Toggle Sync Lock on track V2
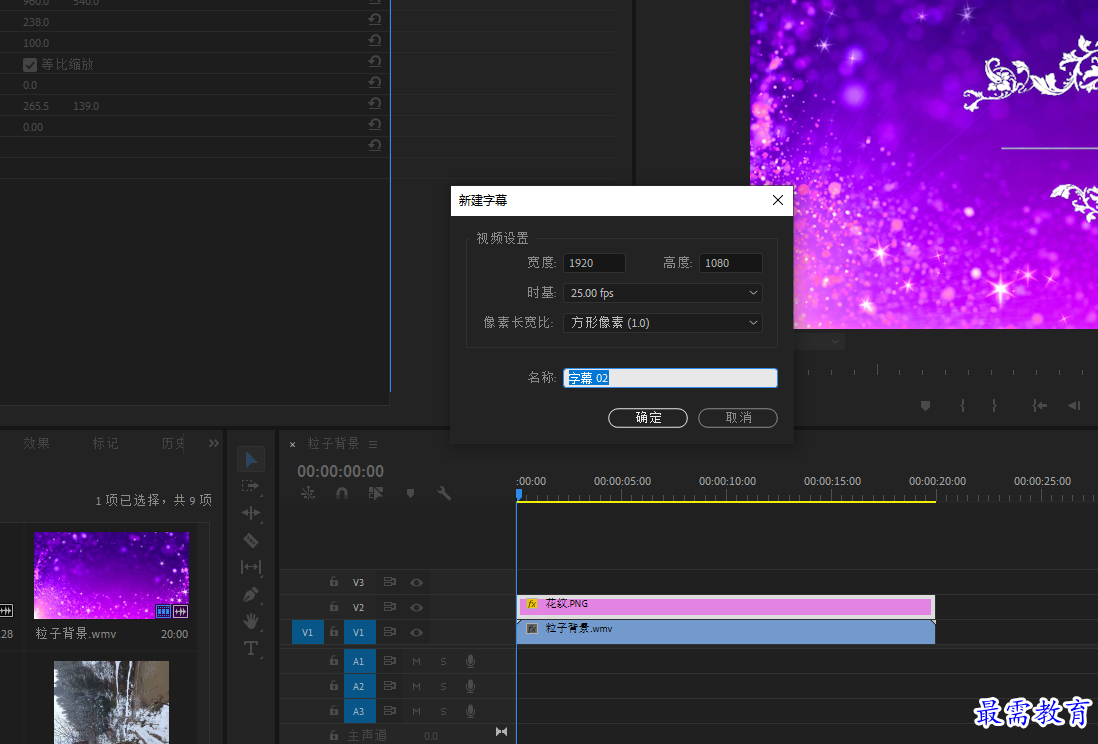This screenshot has height=744, width=1098. pyautogui.click(x=390, y=607)
